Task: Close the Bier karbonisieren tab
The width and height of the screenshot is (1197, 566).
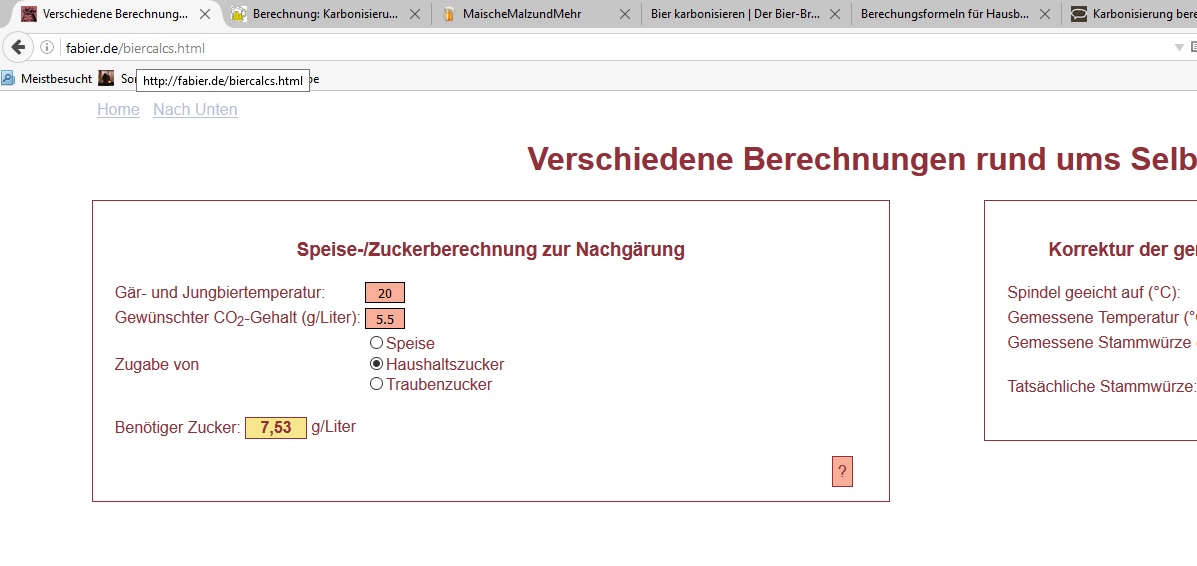Action: 833,14
